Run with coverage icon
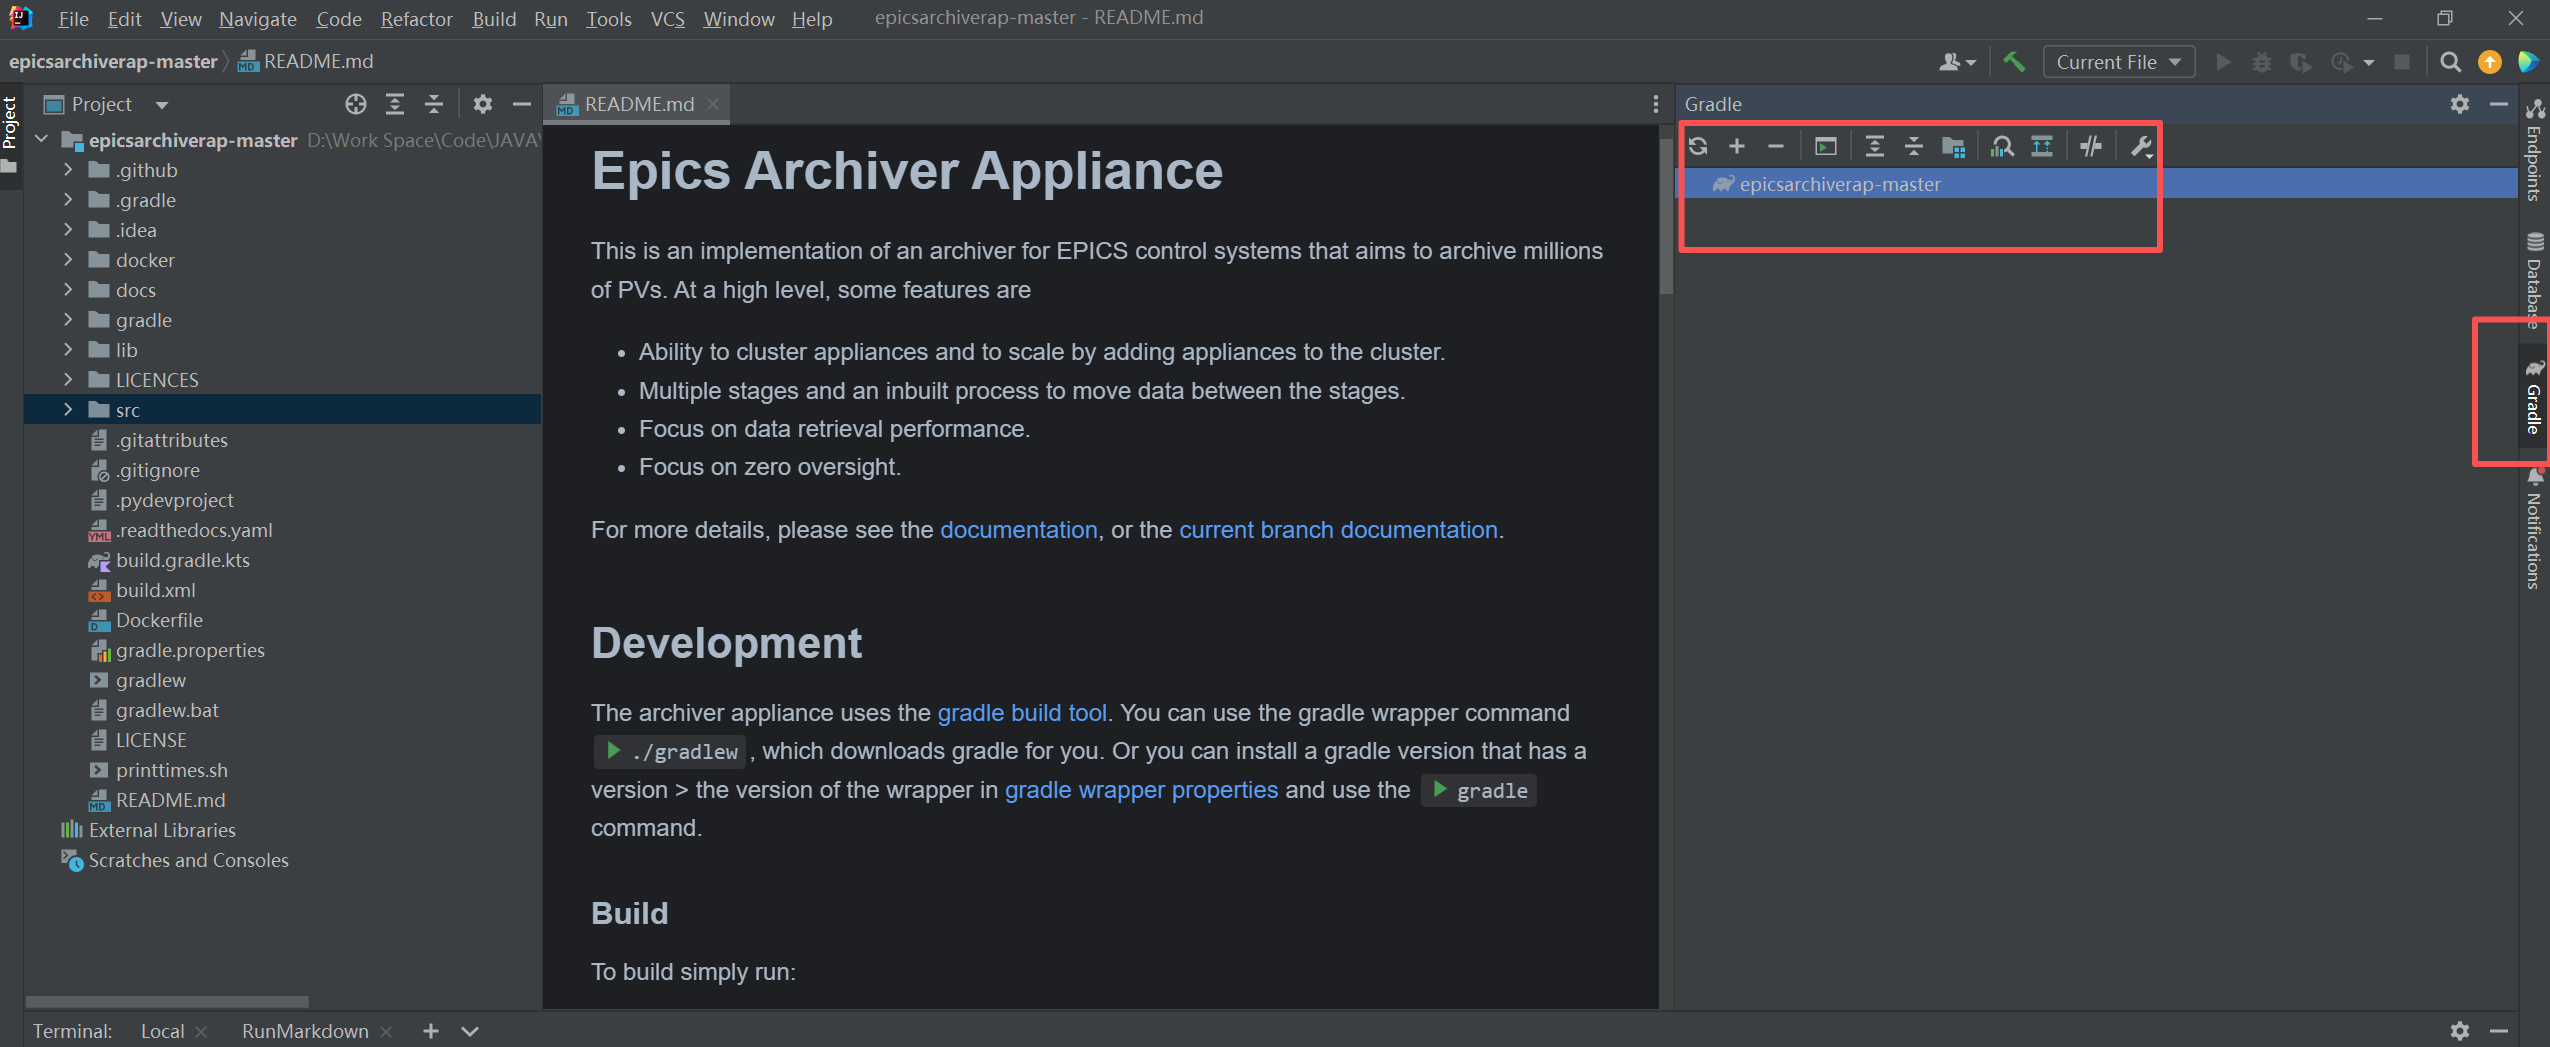The height and width of the screenshot is (1047, 2550). [x=2301, y=62]
